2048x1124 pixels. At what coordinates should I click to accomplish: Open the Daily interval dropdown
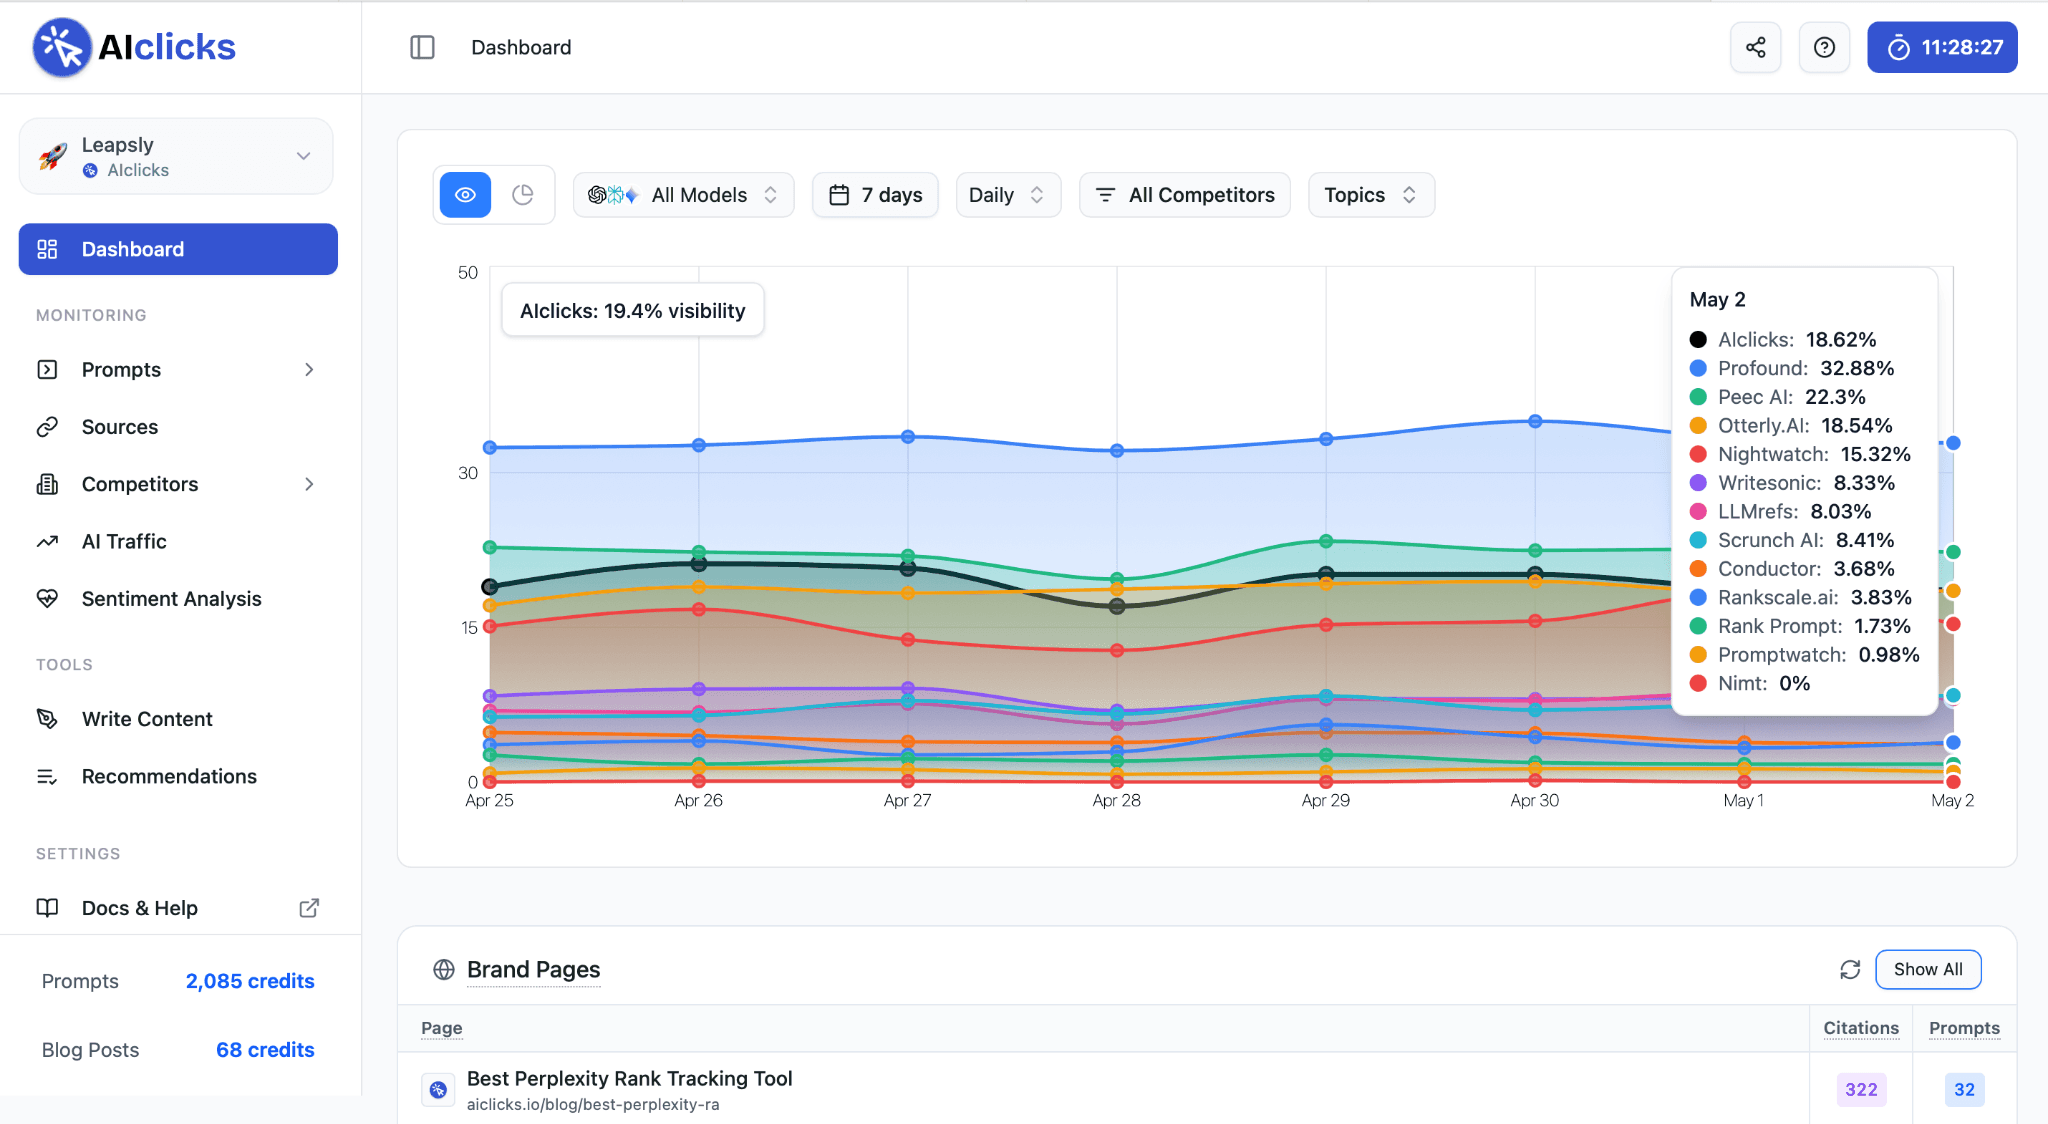pos(1008,195)
